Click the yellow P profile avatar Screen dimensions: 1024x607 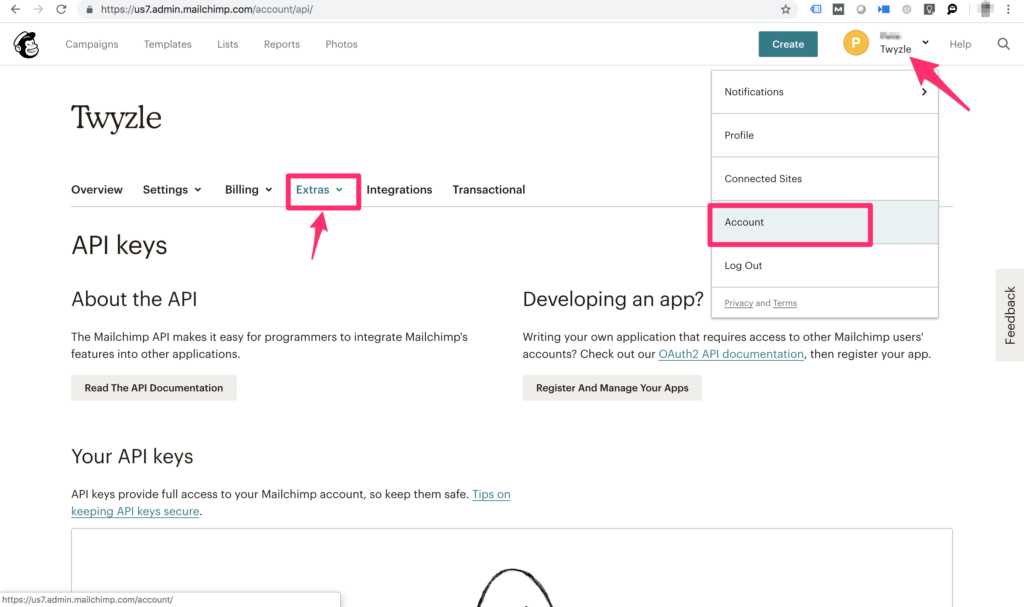855,44
